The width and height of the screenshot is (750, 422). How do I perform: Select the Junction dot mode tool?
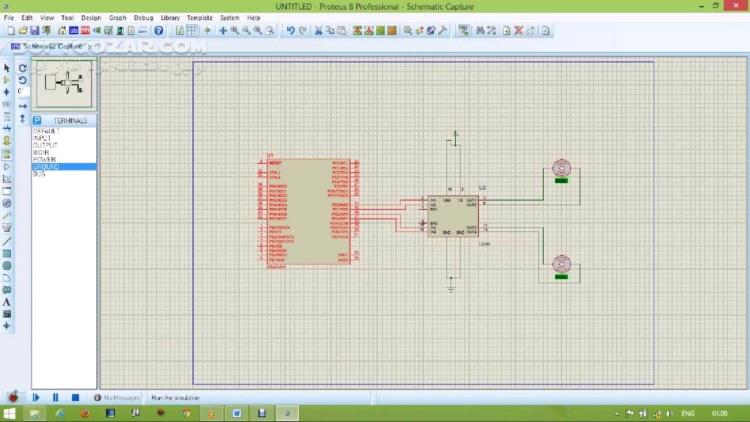(7, 92)
